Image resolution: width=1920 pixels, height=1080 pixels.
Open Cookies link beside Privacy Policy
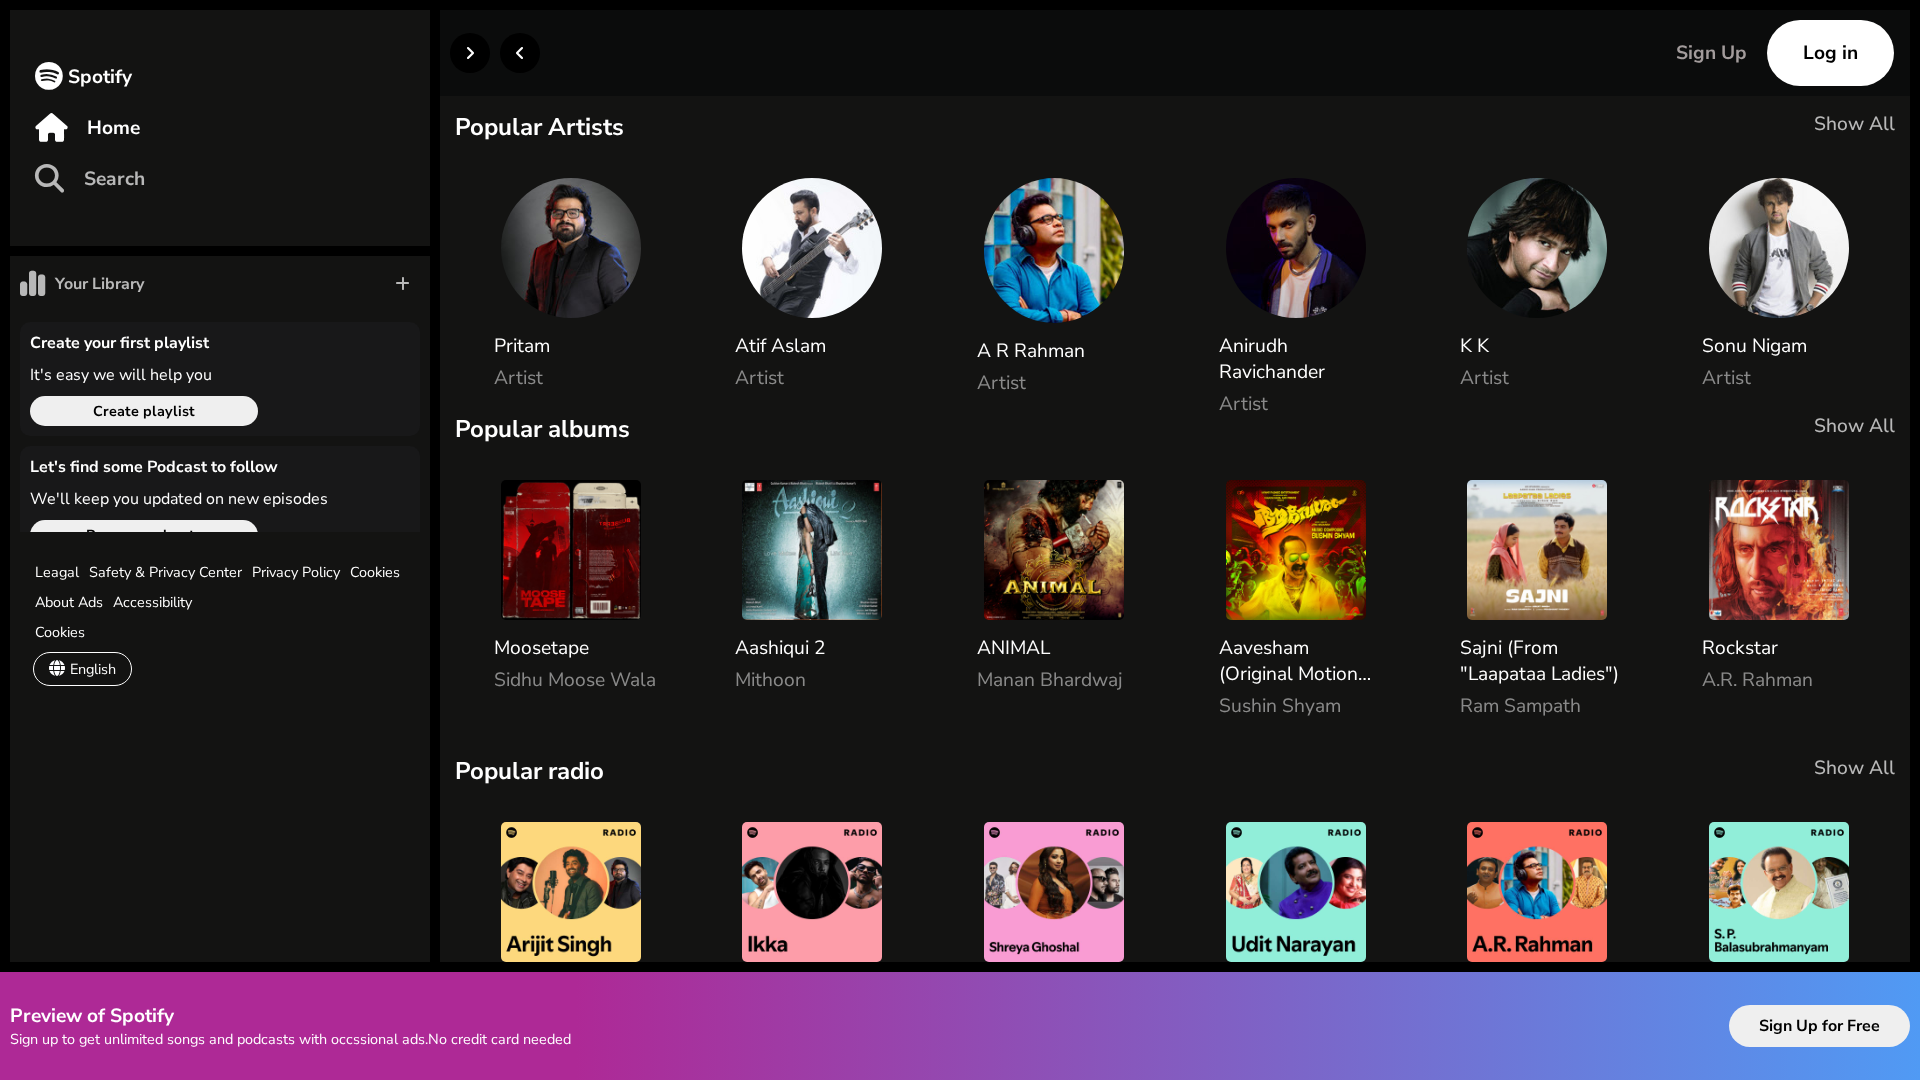pyautogui.click(x=375, y=572)
